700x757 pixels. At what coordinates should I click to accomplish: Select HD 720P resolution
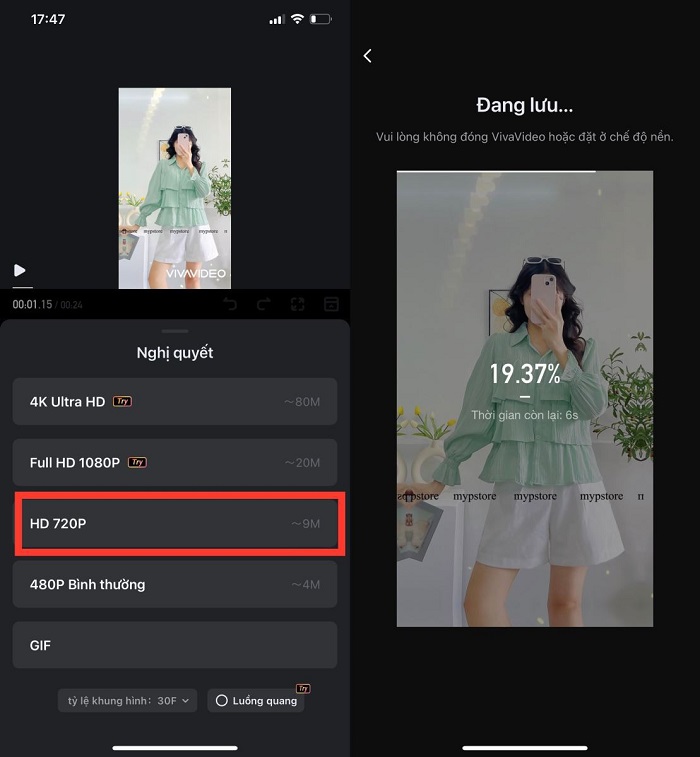tap(175, 524)
